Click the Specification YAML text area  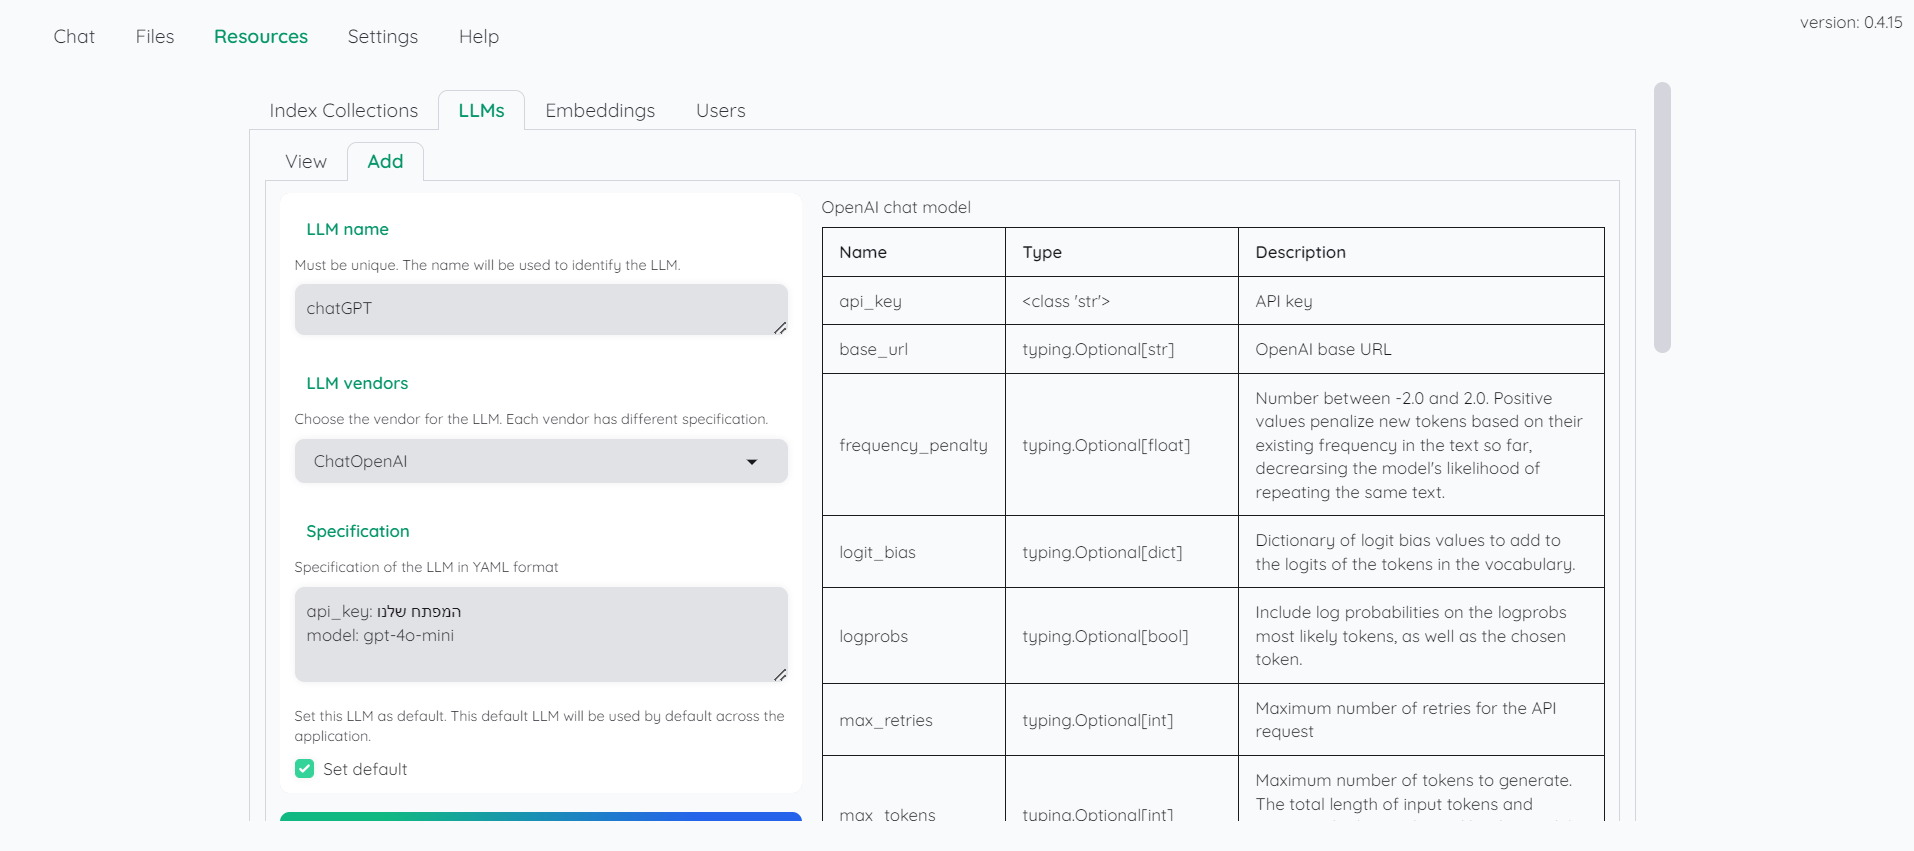pos(541,634)
